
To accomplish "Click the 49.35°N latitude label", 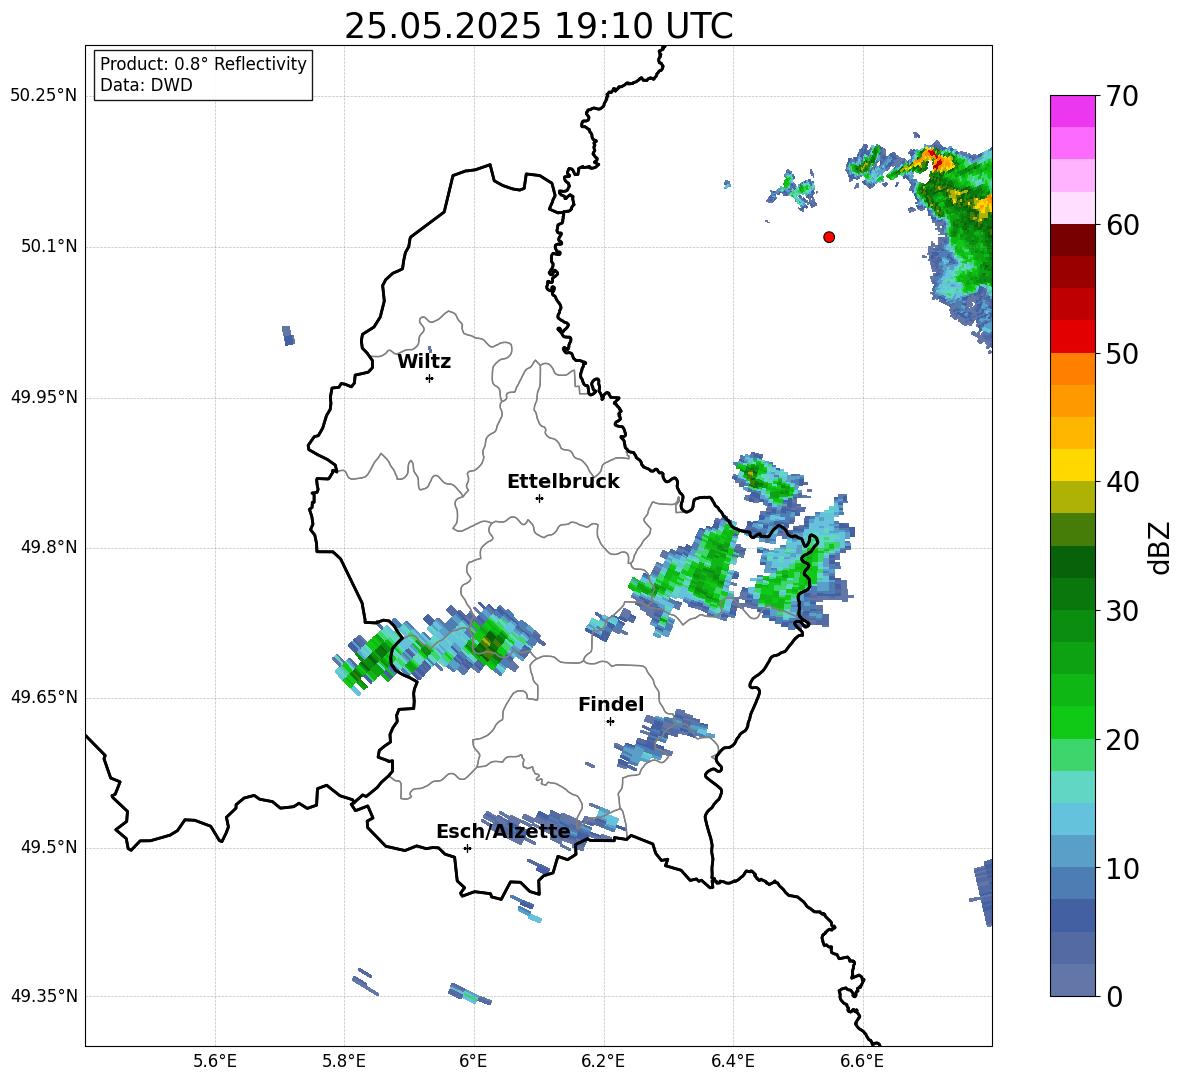I will point(43,996).
